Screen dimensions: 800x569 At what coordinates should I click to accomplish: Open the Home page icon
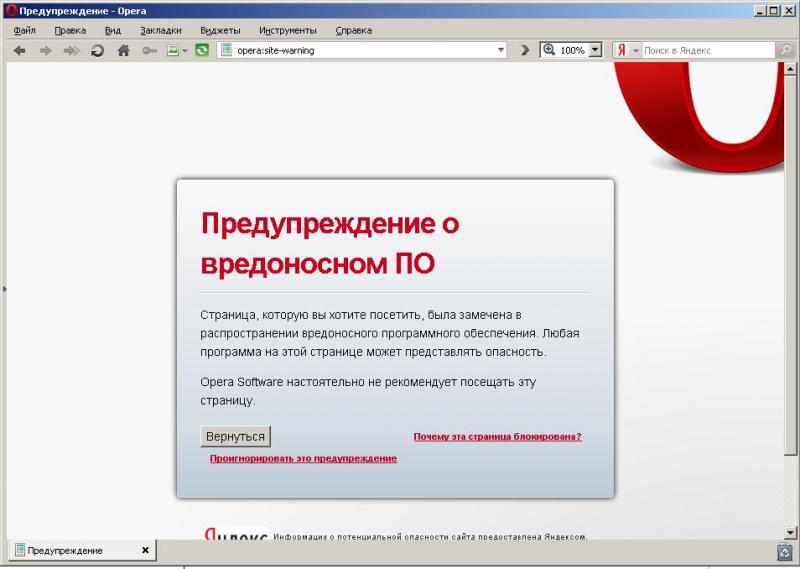point(123,51)
